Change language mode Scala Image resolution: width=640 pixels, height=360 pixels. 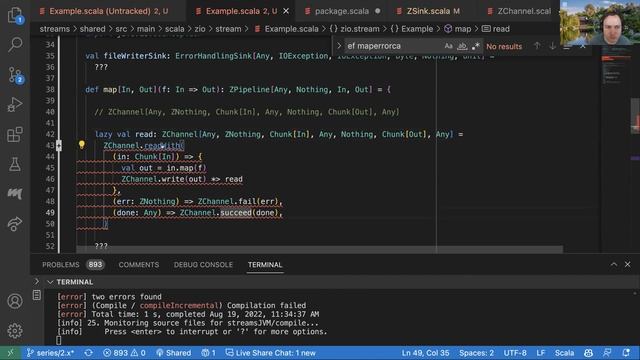tap(564, 353)
